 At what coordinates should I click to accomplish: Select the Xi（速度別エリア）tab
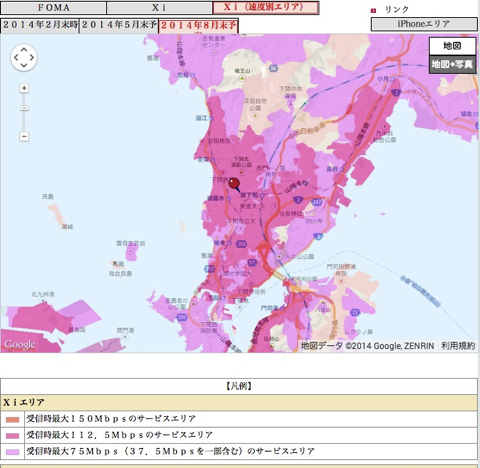tap(266, 7)
